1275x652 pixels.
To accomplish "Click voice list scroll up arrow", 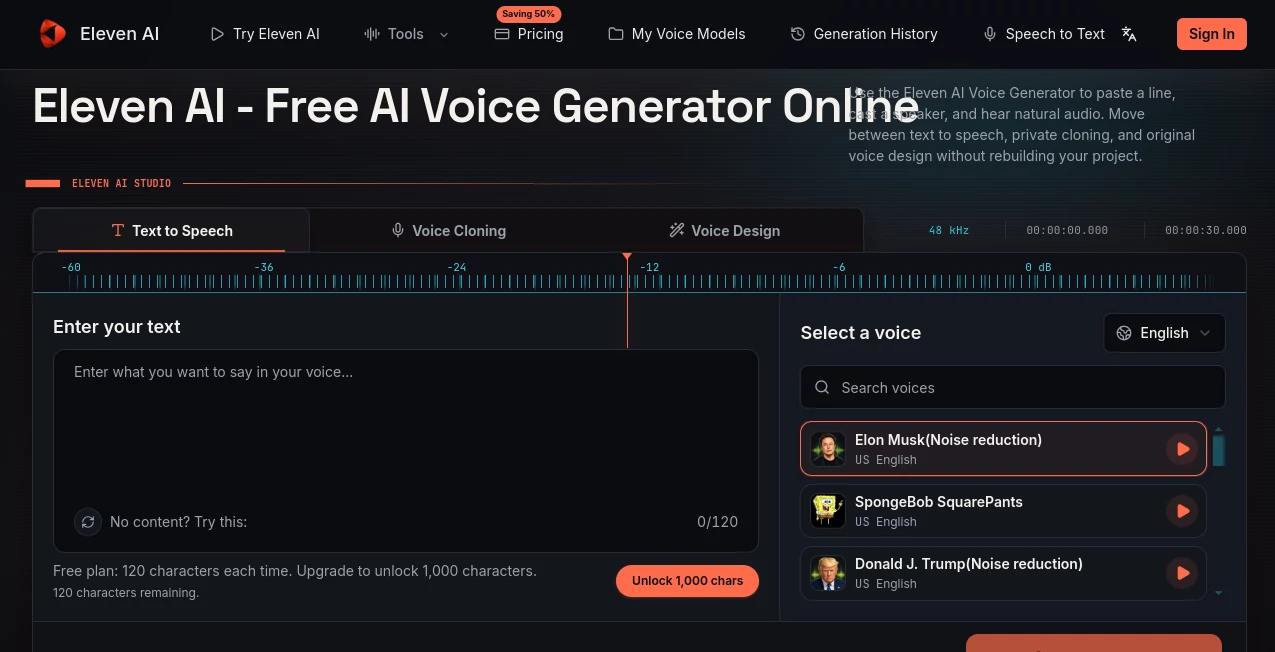I will (1218, 430).
